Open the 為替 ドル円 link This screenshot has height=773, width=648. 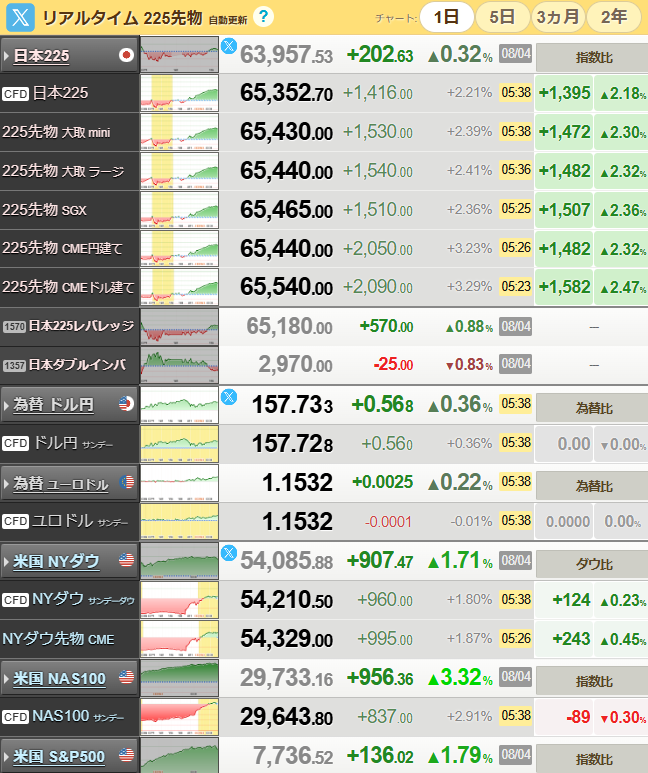coord(53,405)
